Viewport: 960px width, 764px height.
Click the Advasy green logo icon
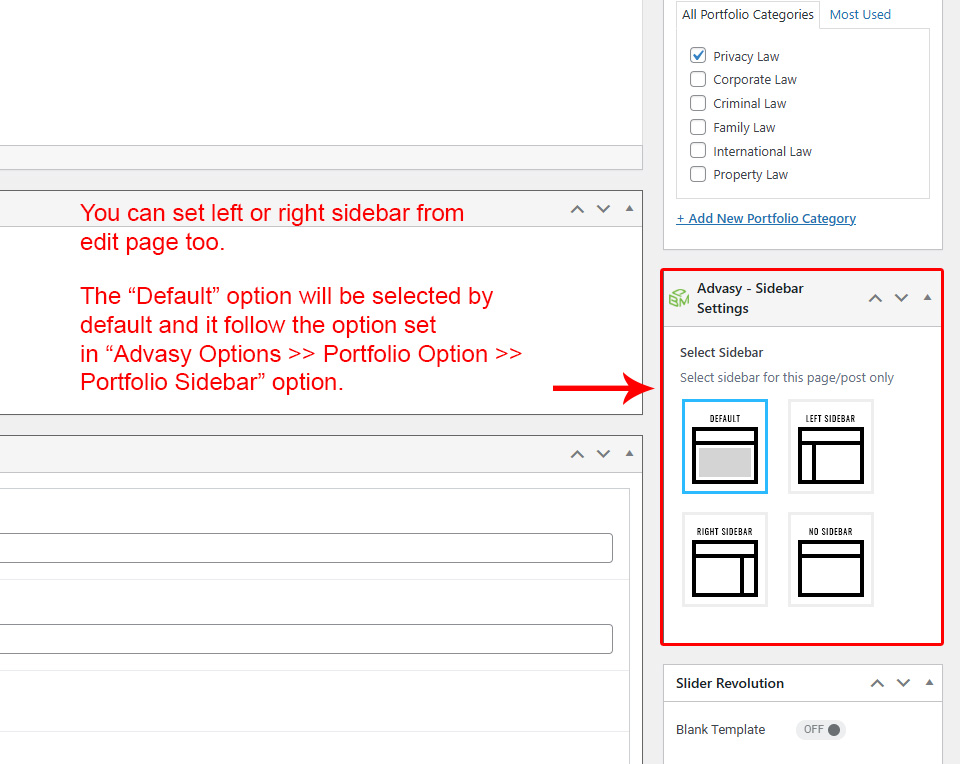click(x=679, y=298)
